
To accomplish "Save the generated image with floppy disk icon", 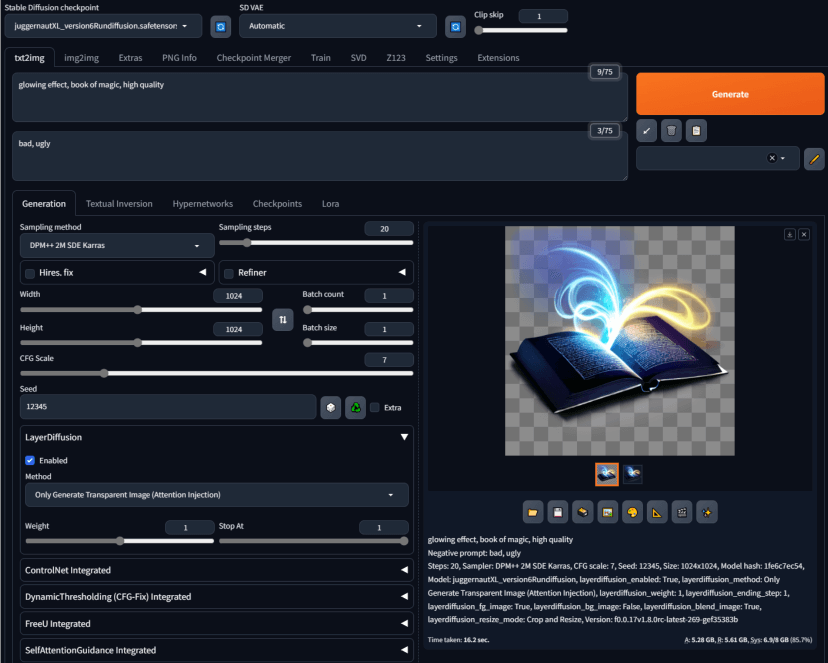I will 557,512.
